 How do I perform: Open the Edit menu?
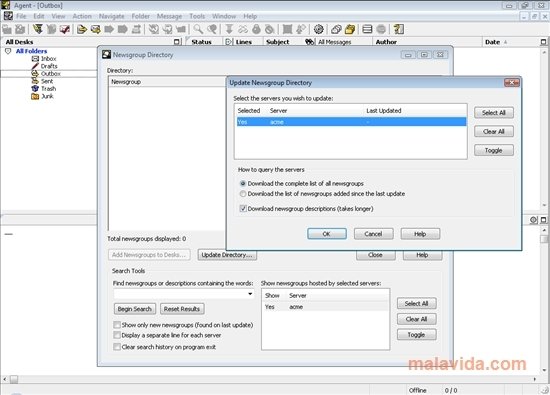39,16
